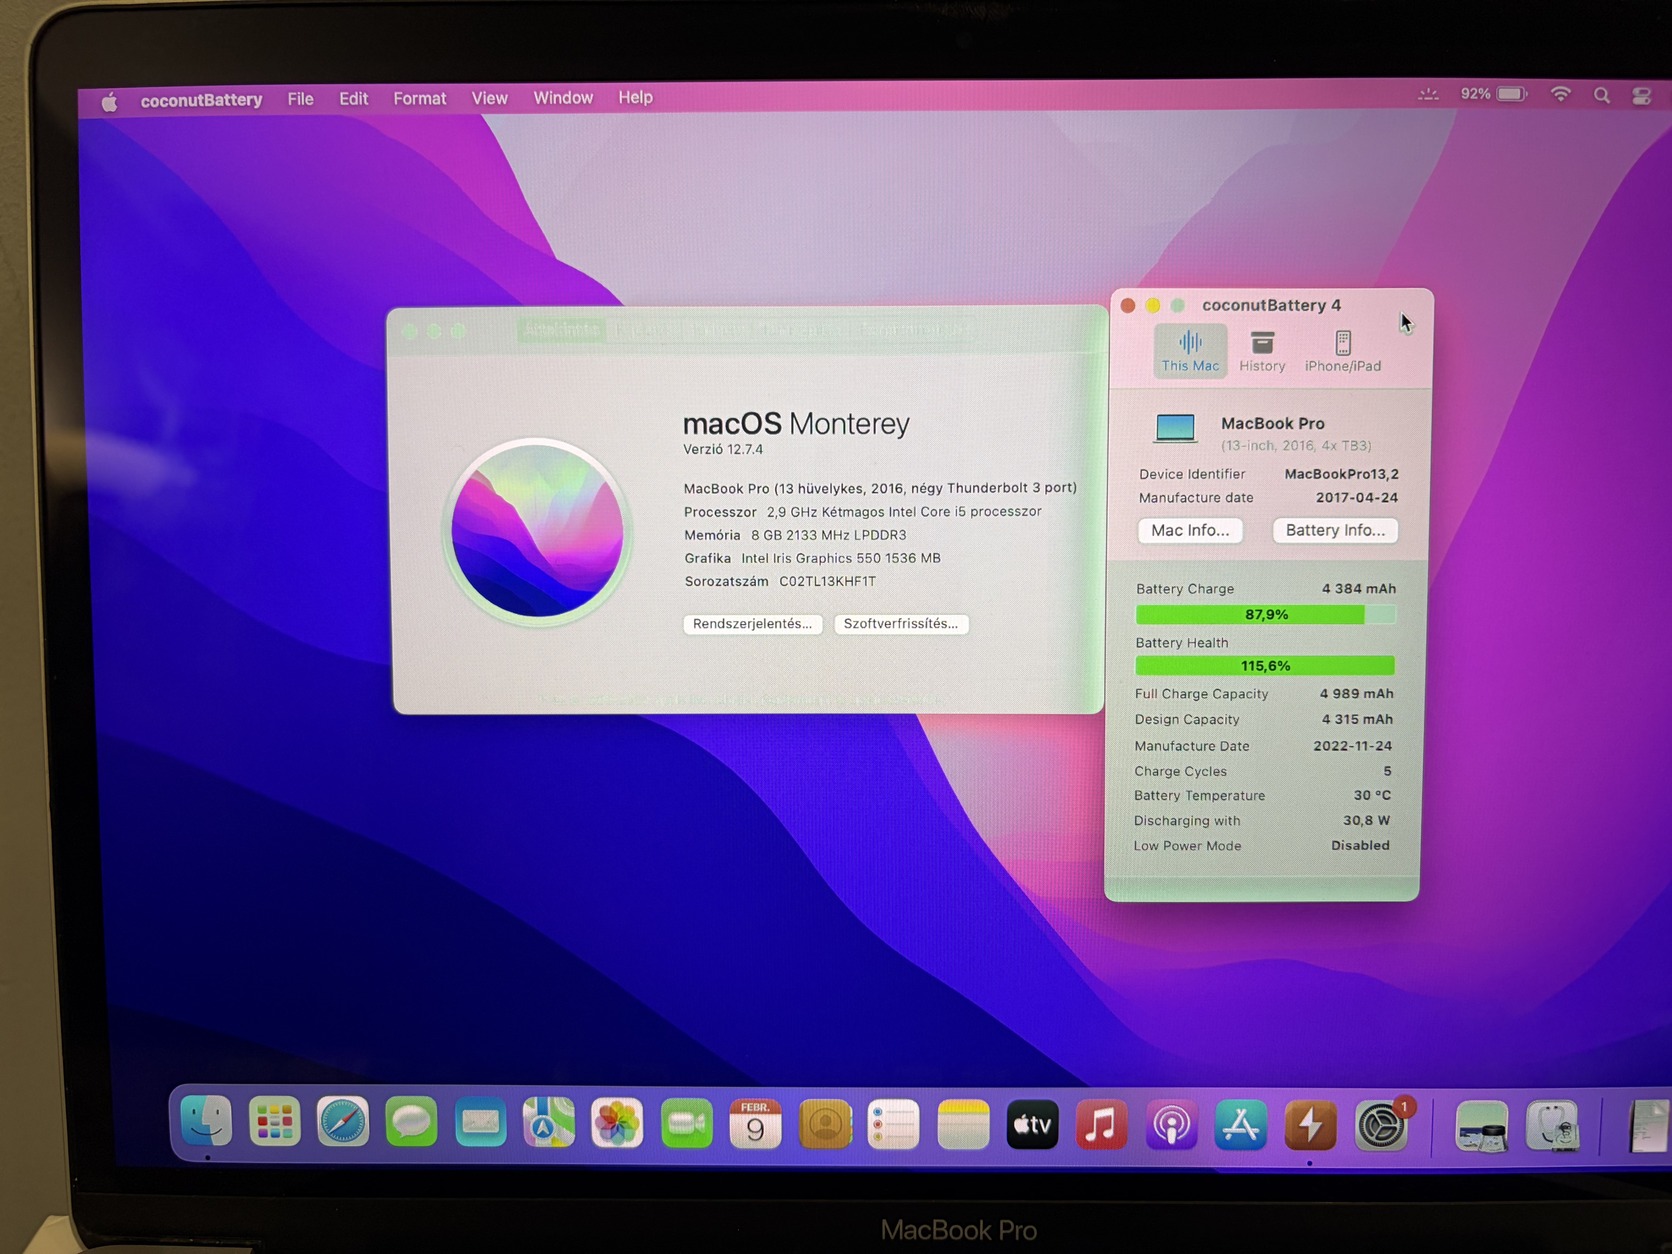Click the Battery Info... button
This screenshot has height=1254, width=1672.
1335,530
